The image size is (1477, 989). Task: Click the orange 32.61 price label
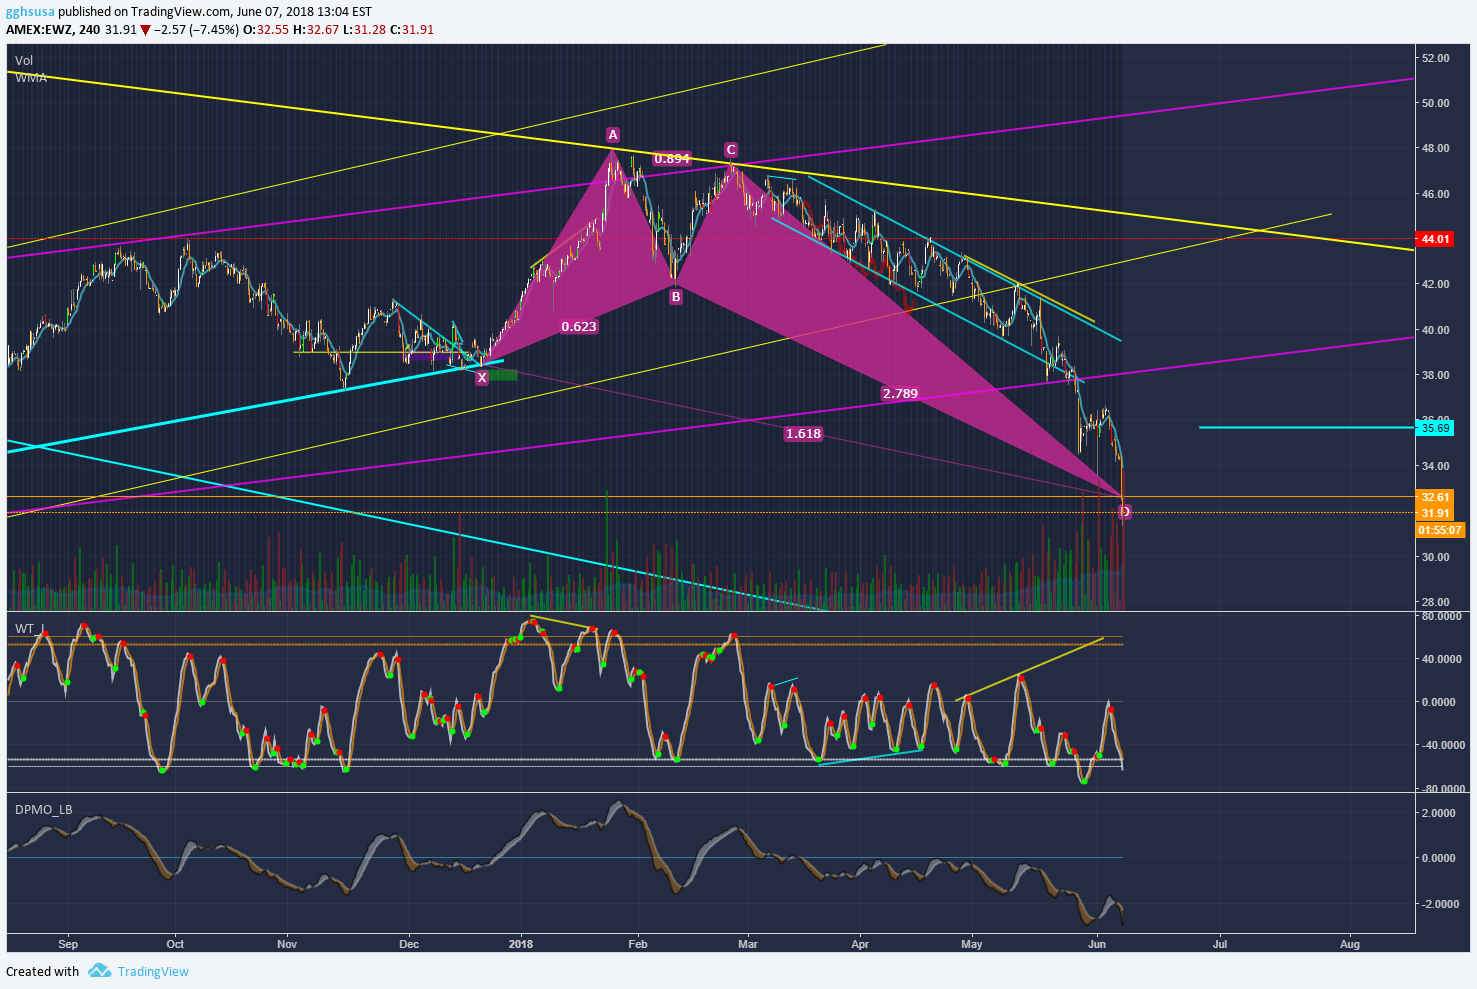click(x=1435, y=497)
